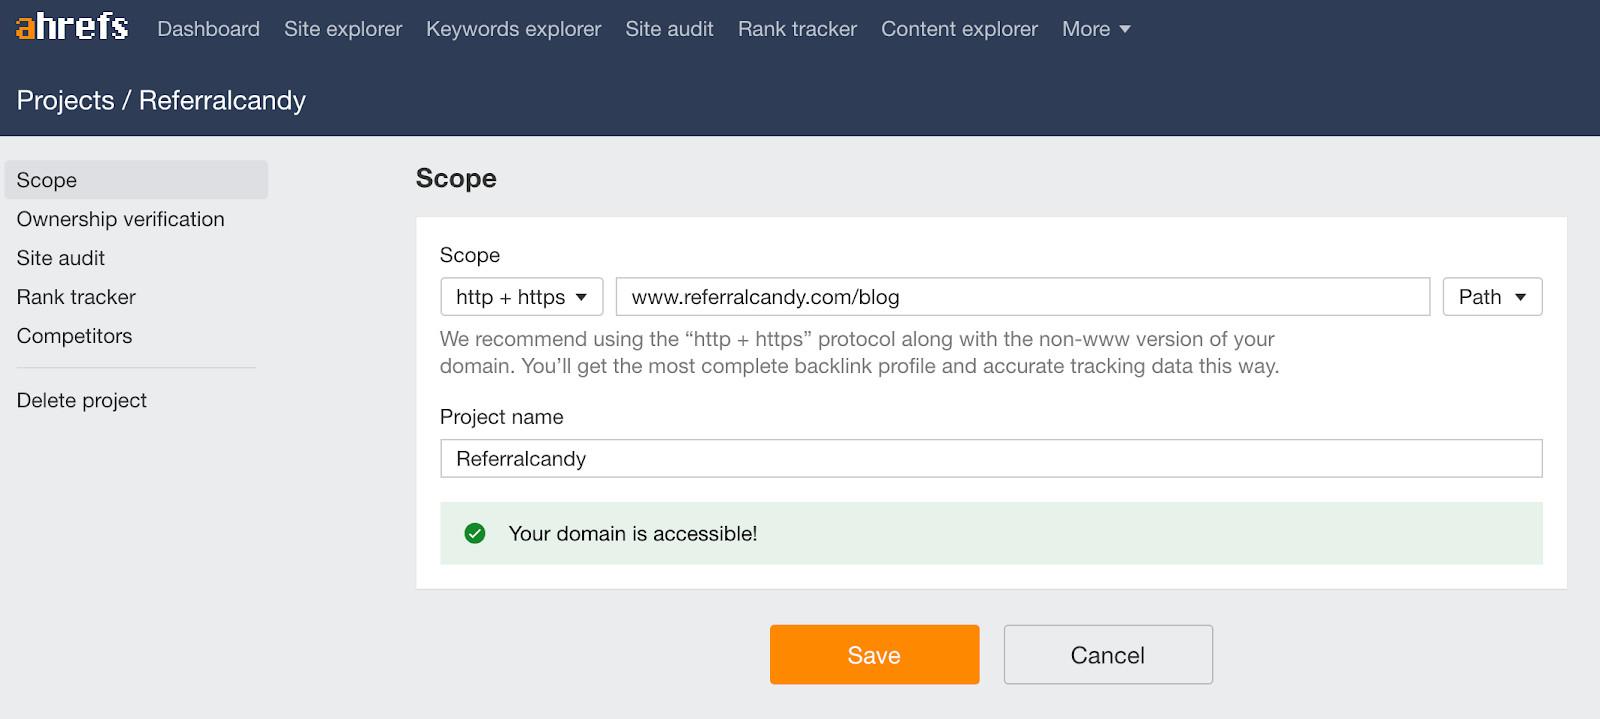This screenshot has width=1600, height=719.
Task: Select Ownership verification in sidebar
Action: 120,219
